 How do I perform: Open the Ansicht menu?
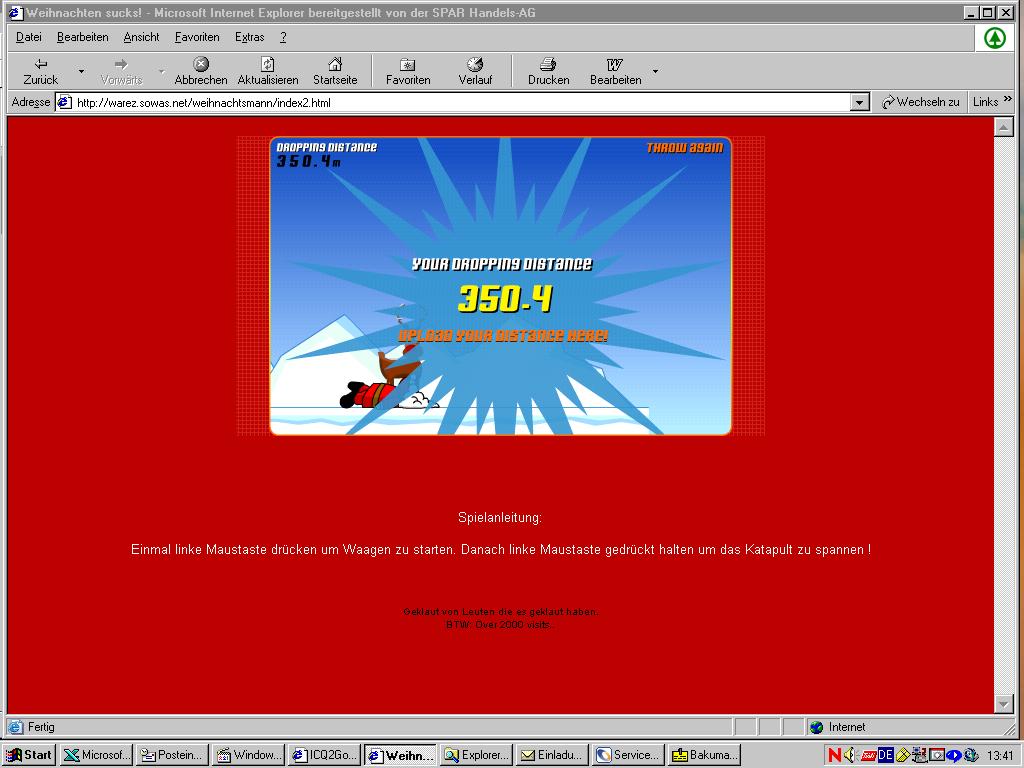point(141,37)
